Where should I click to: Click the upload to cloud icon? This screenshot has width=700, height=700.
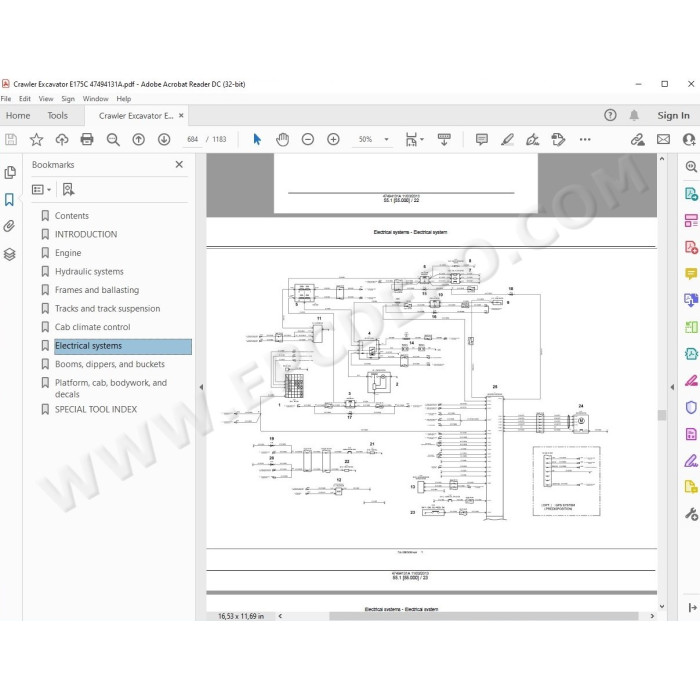(62, 140)
